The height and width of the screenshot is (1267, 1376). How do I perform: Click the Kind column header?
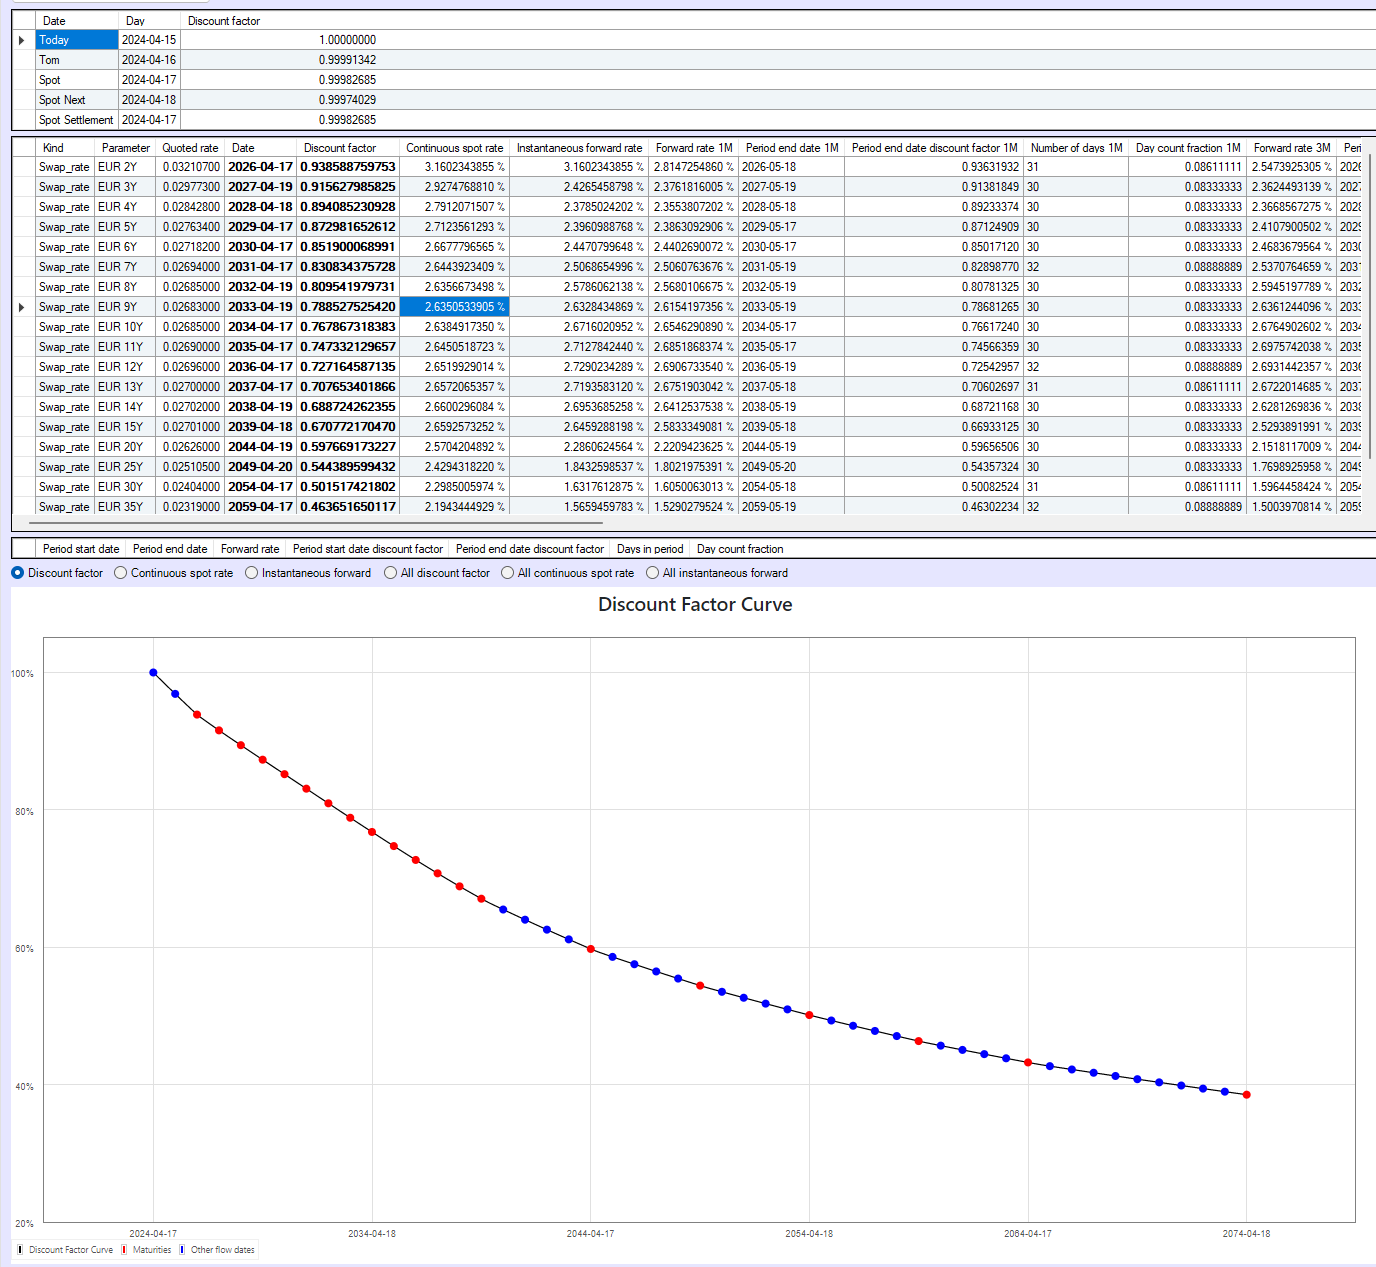click(64, 147)
